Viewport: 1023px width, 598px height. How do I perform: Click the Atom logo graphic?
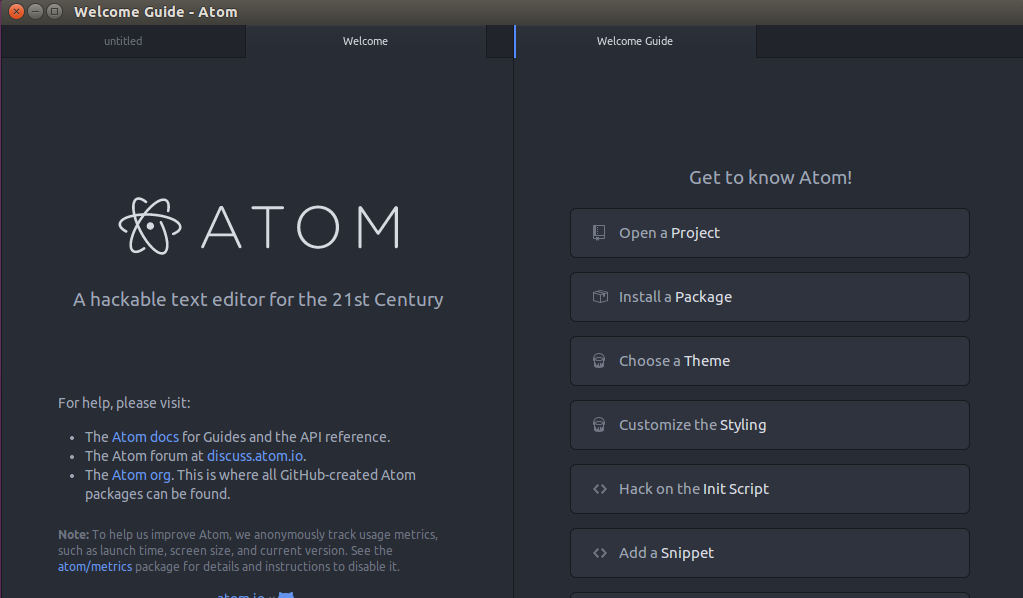tap(258, 226)
